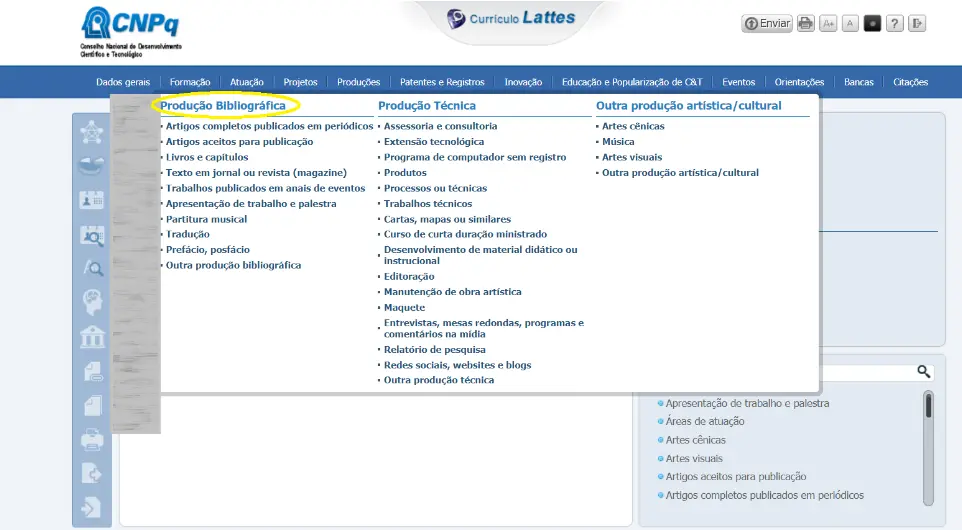Click the head profile sidebar icon

pos(92,301)
